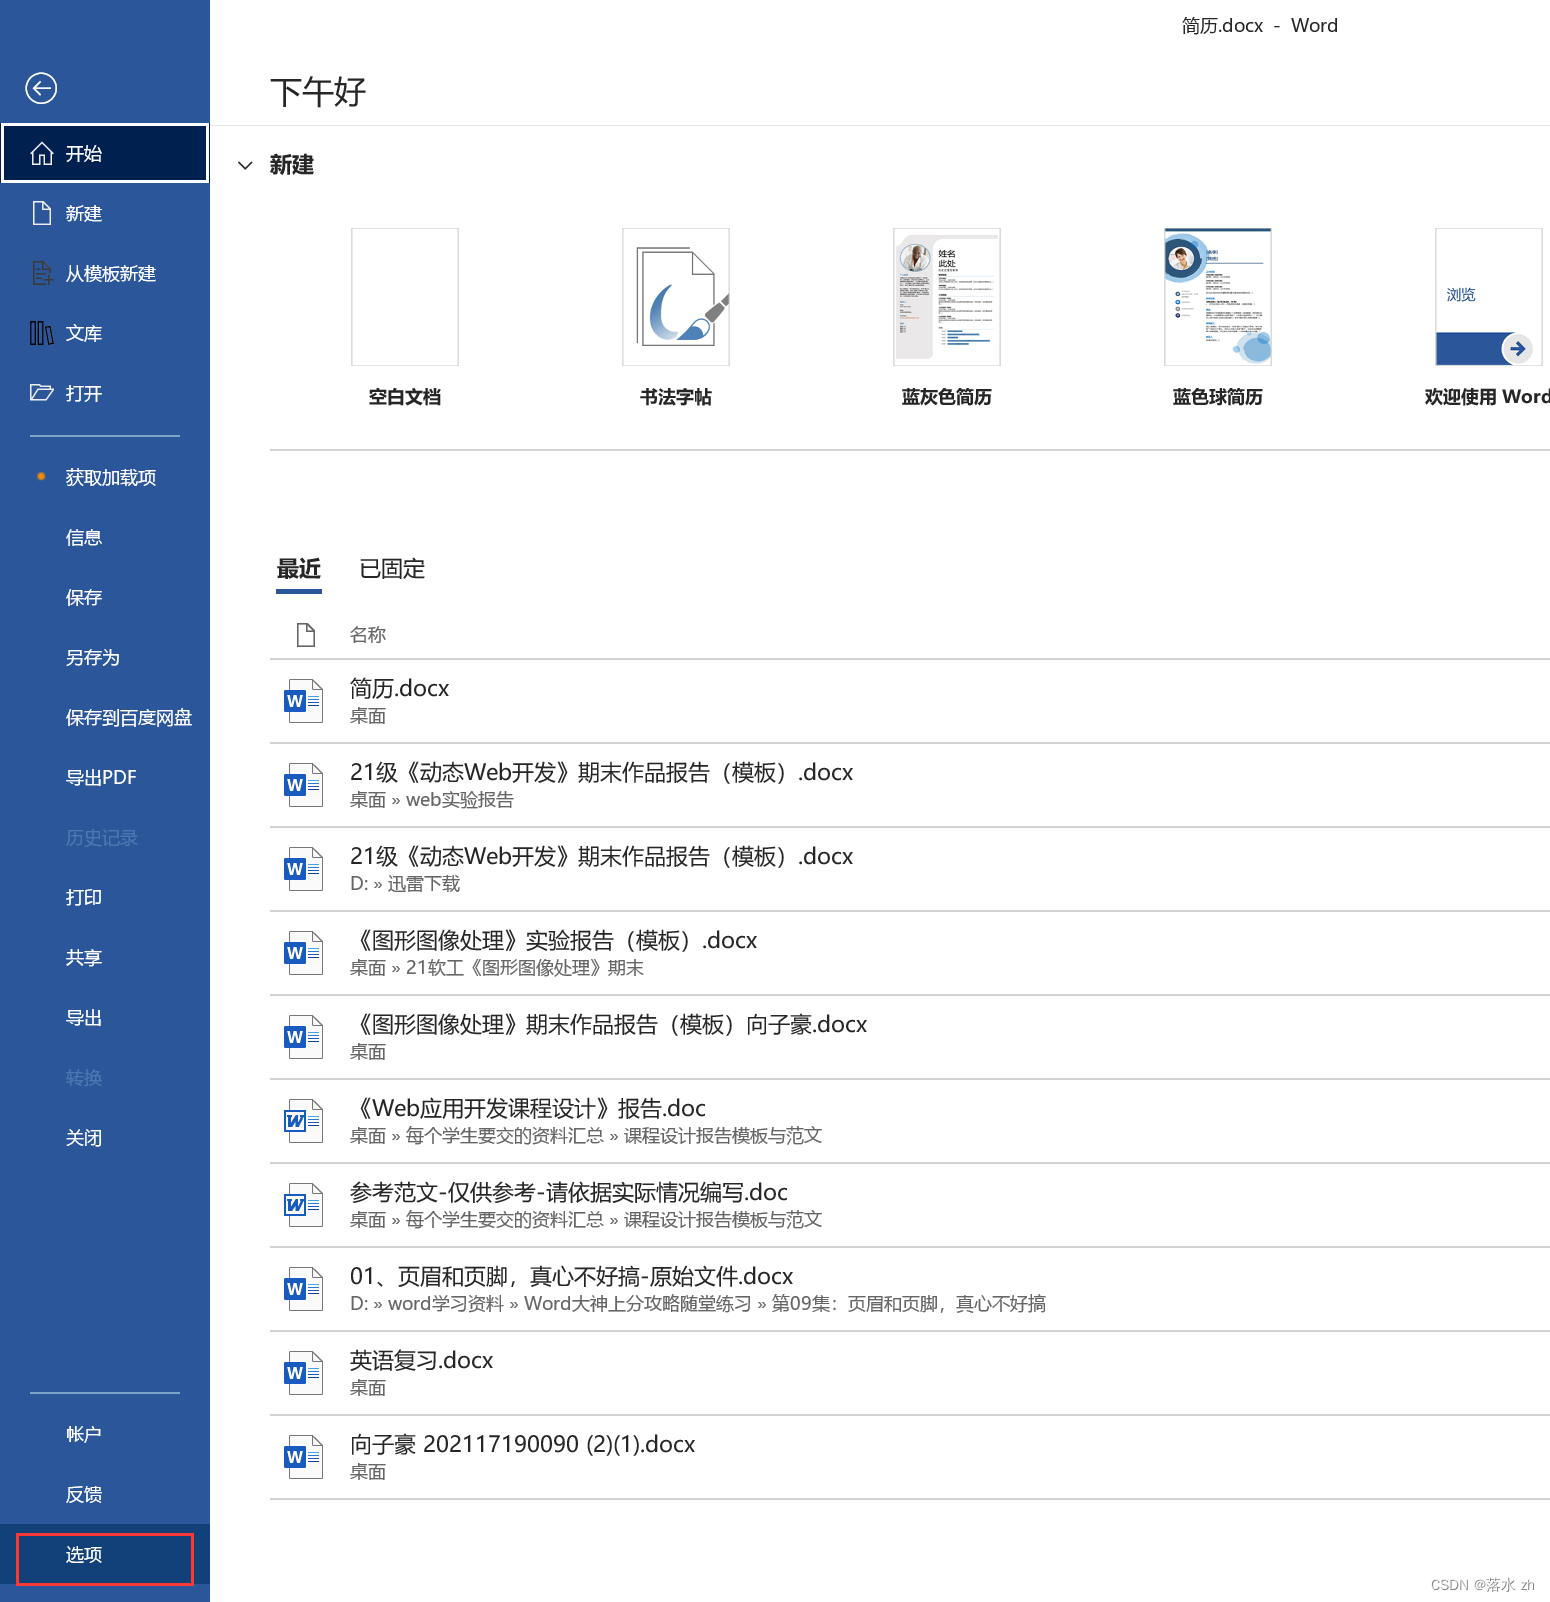1550x1602 pixels.
Task: Click Word icon of 《Web应用开发课程设计》报告.doc
Action: coord(303,1121)
